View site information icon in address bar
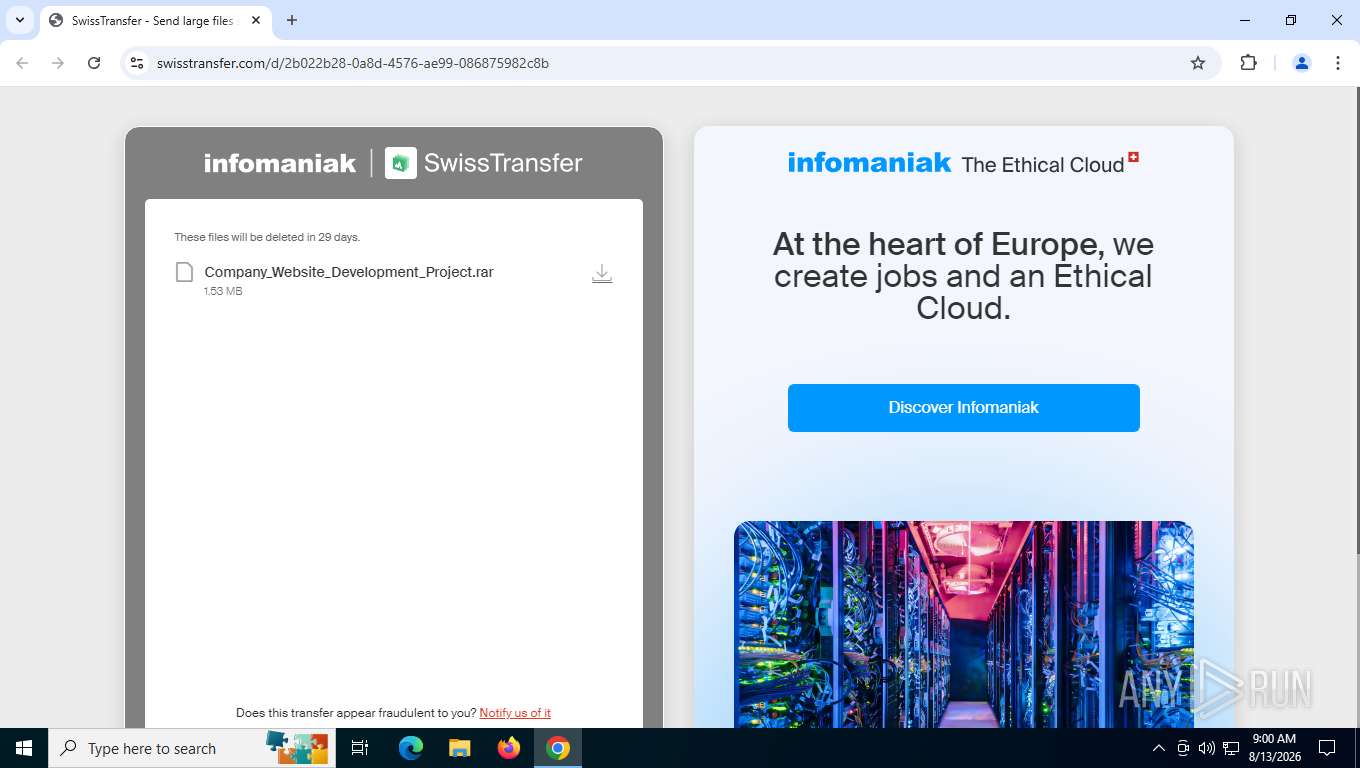This screenshot has width=1360, height=768. pos(138,63)
